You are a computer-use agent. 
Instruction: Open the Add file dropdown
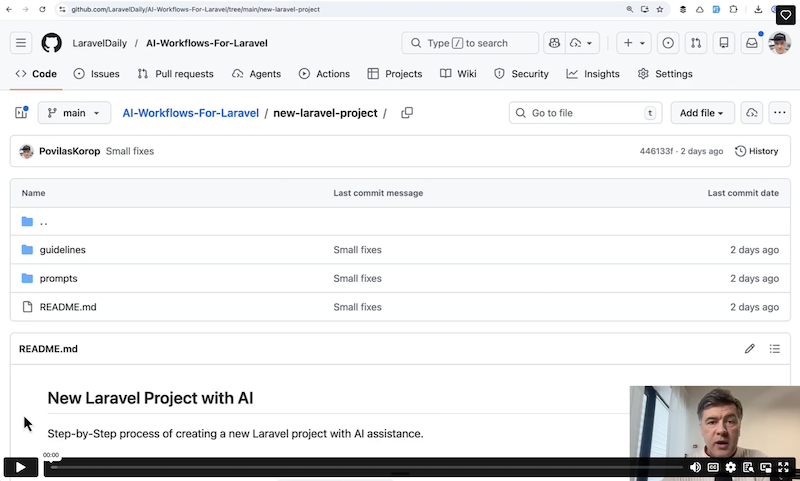coord(702,113)
